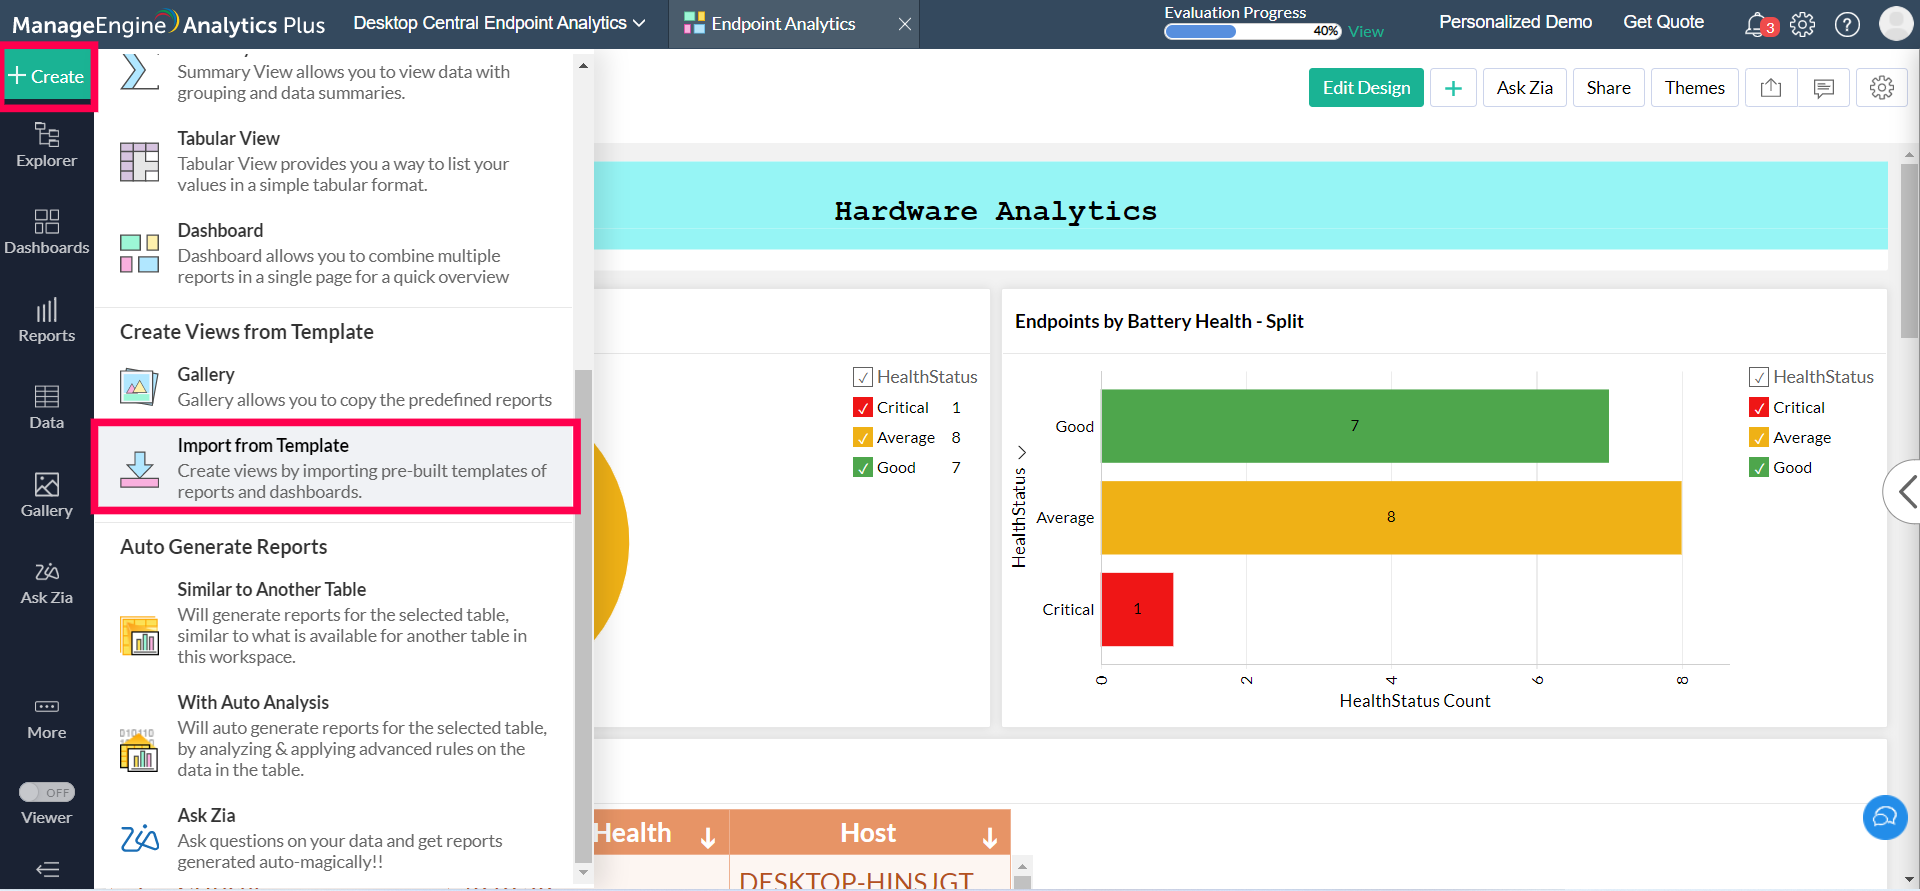Viewport: 1920px width, 891px height.
Task: Select Import from Template option
Action: pyautogui.click(x=336, y=468)
